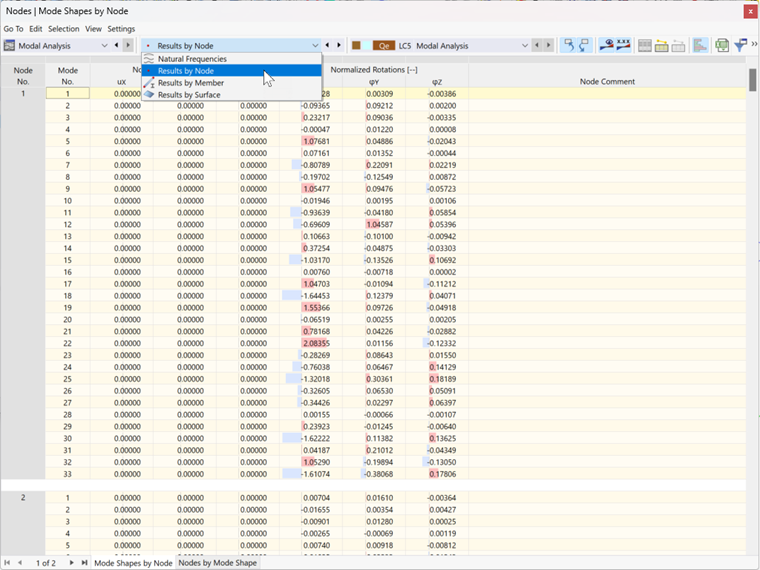Choose Results by Node in dropdown list

[x=232, y=71]
